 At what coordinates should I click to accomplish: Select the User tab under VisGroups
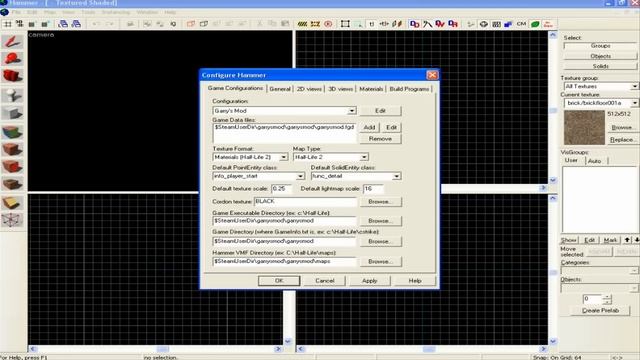click(571, 160)
